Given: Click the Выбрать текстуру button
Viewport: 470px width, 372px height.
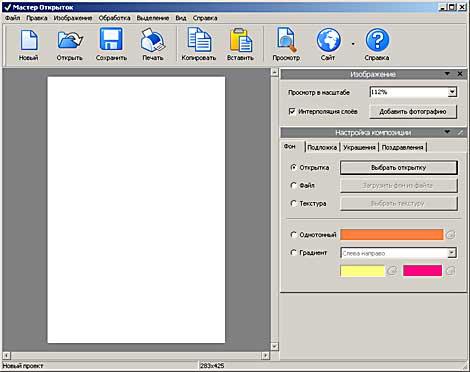Looking at the screenshot, I should click(x=399, y=203).
